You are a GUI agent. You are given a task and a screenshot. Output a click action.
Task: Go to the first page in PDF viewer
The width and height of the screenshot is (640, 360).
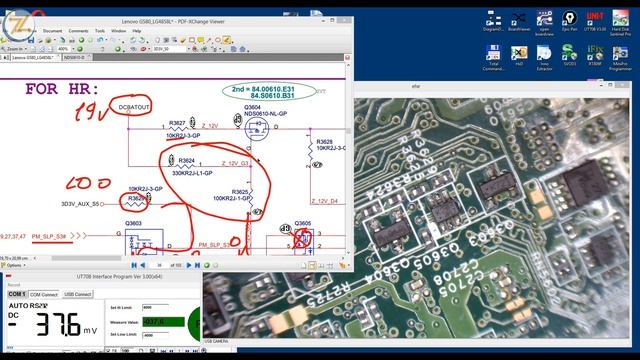134,265
